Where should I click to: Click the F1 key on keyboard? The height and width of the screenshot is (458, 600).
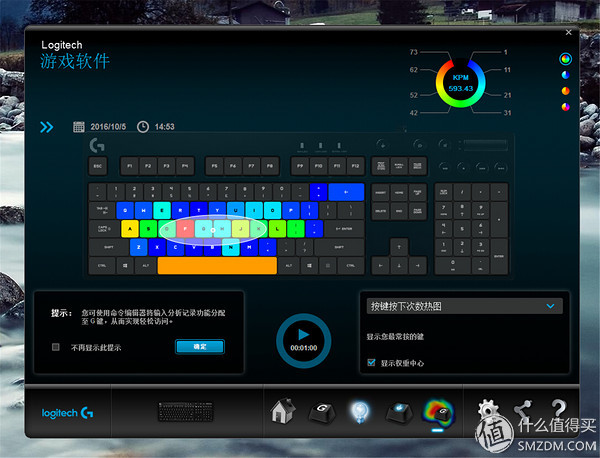click(130, 166)
